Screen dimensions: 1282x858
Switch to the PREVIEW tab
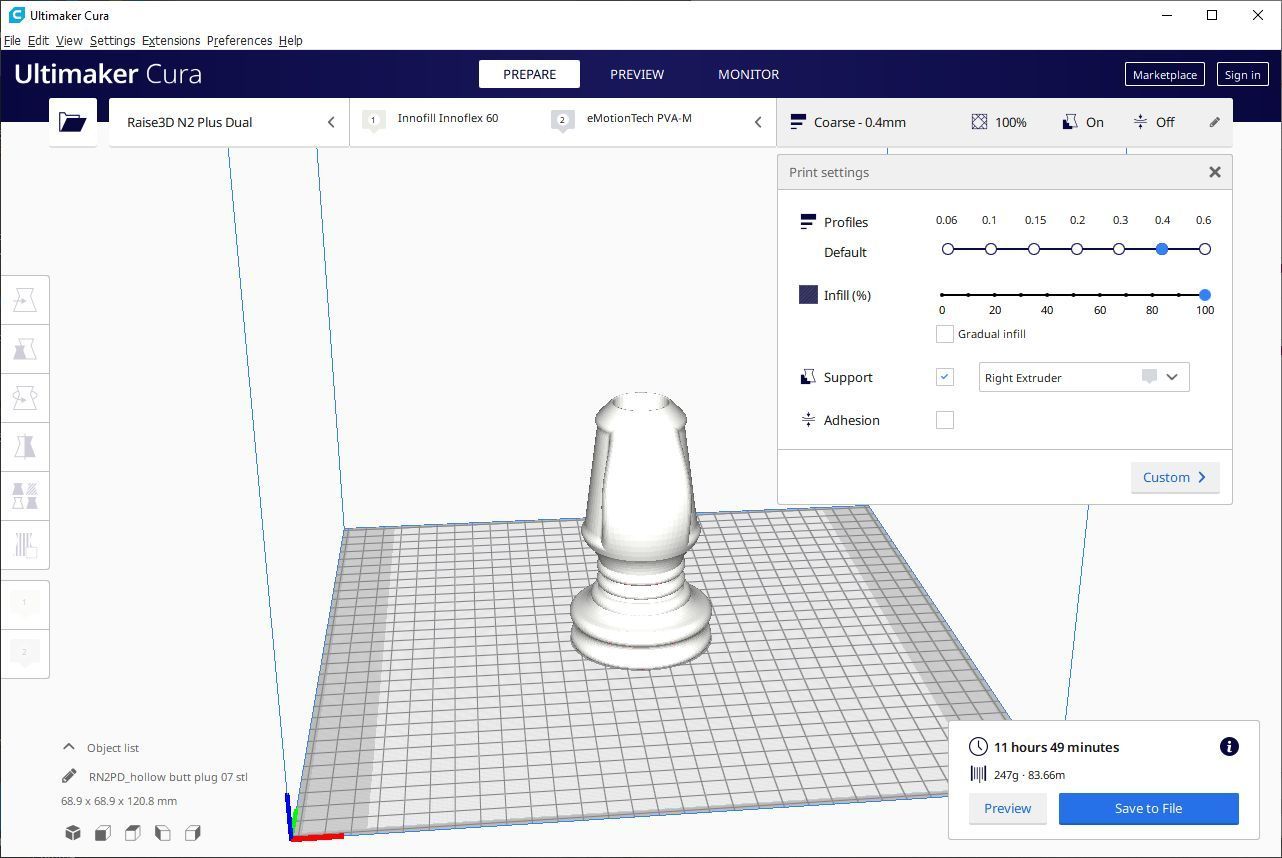[637, 74]
